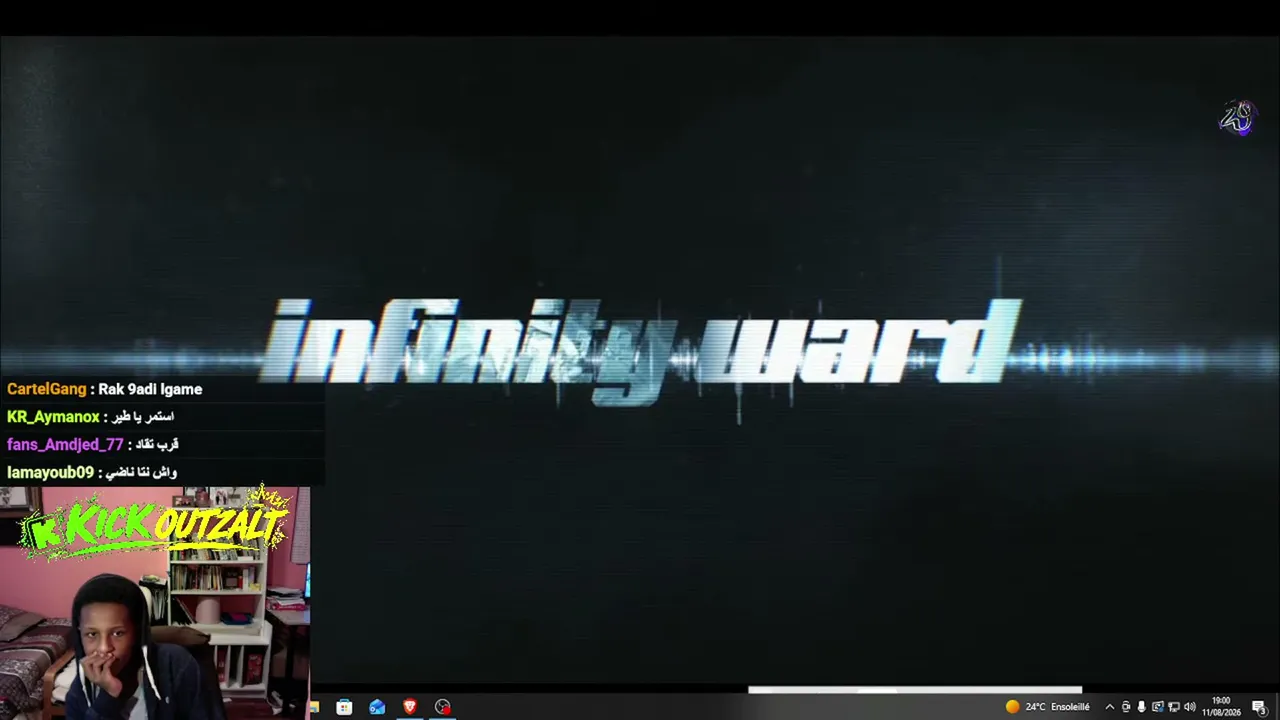Viewport: 1280px width, 720px height.
Task: Open the Outlook mail taskbar icon
Action: pos(377,707)
